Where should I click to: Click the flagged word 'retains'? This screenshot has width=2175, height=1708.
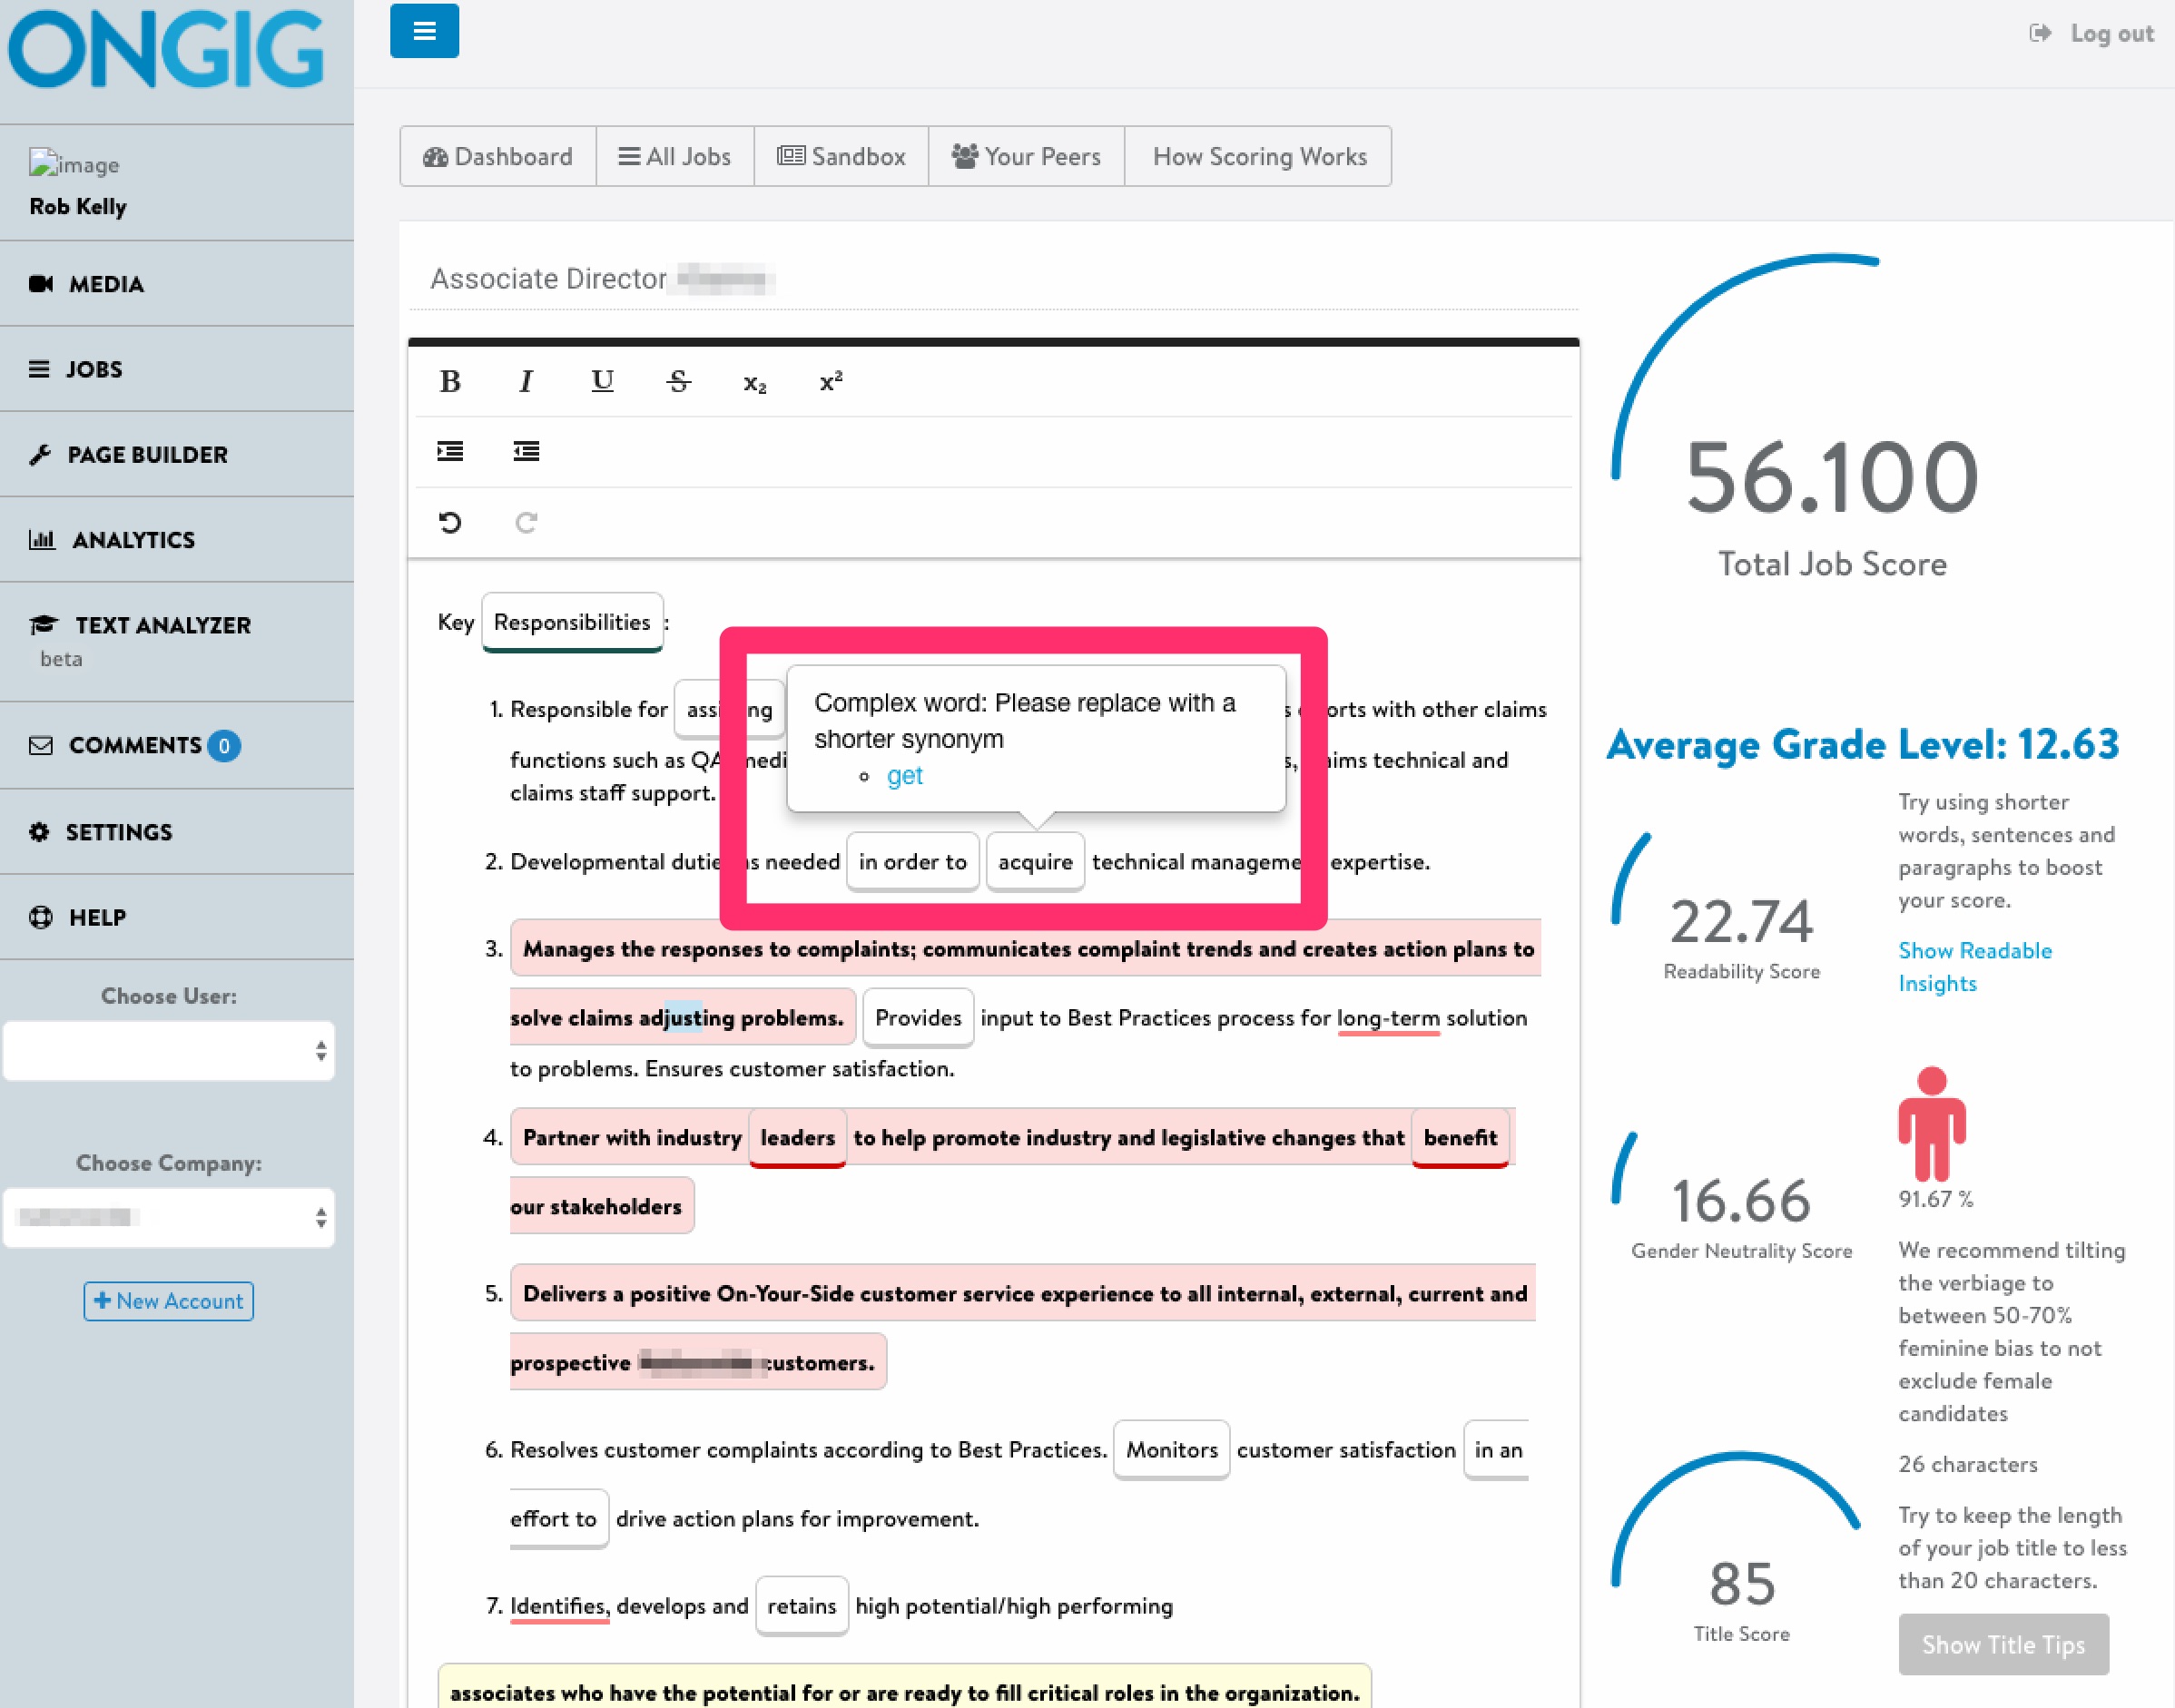[802, 1606]
